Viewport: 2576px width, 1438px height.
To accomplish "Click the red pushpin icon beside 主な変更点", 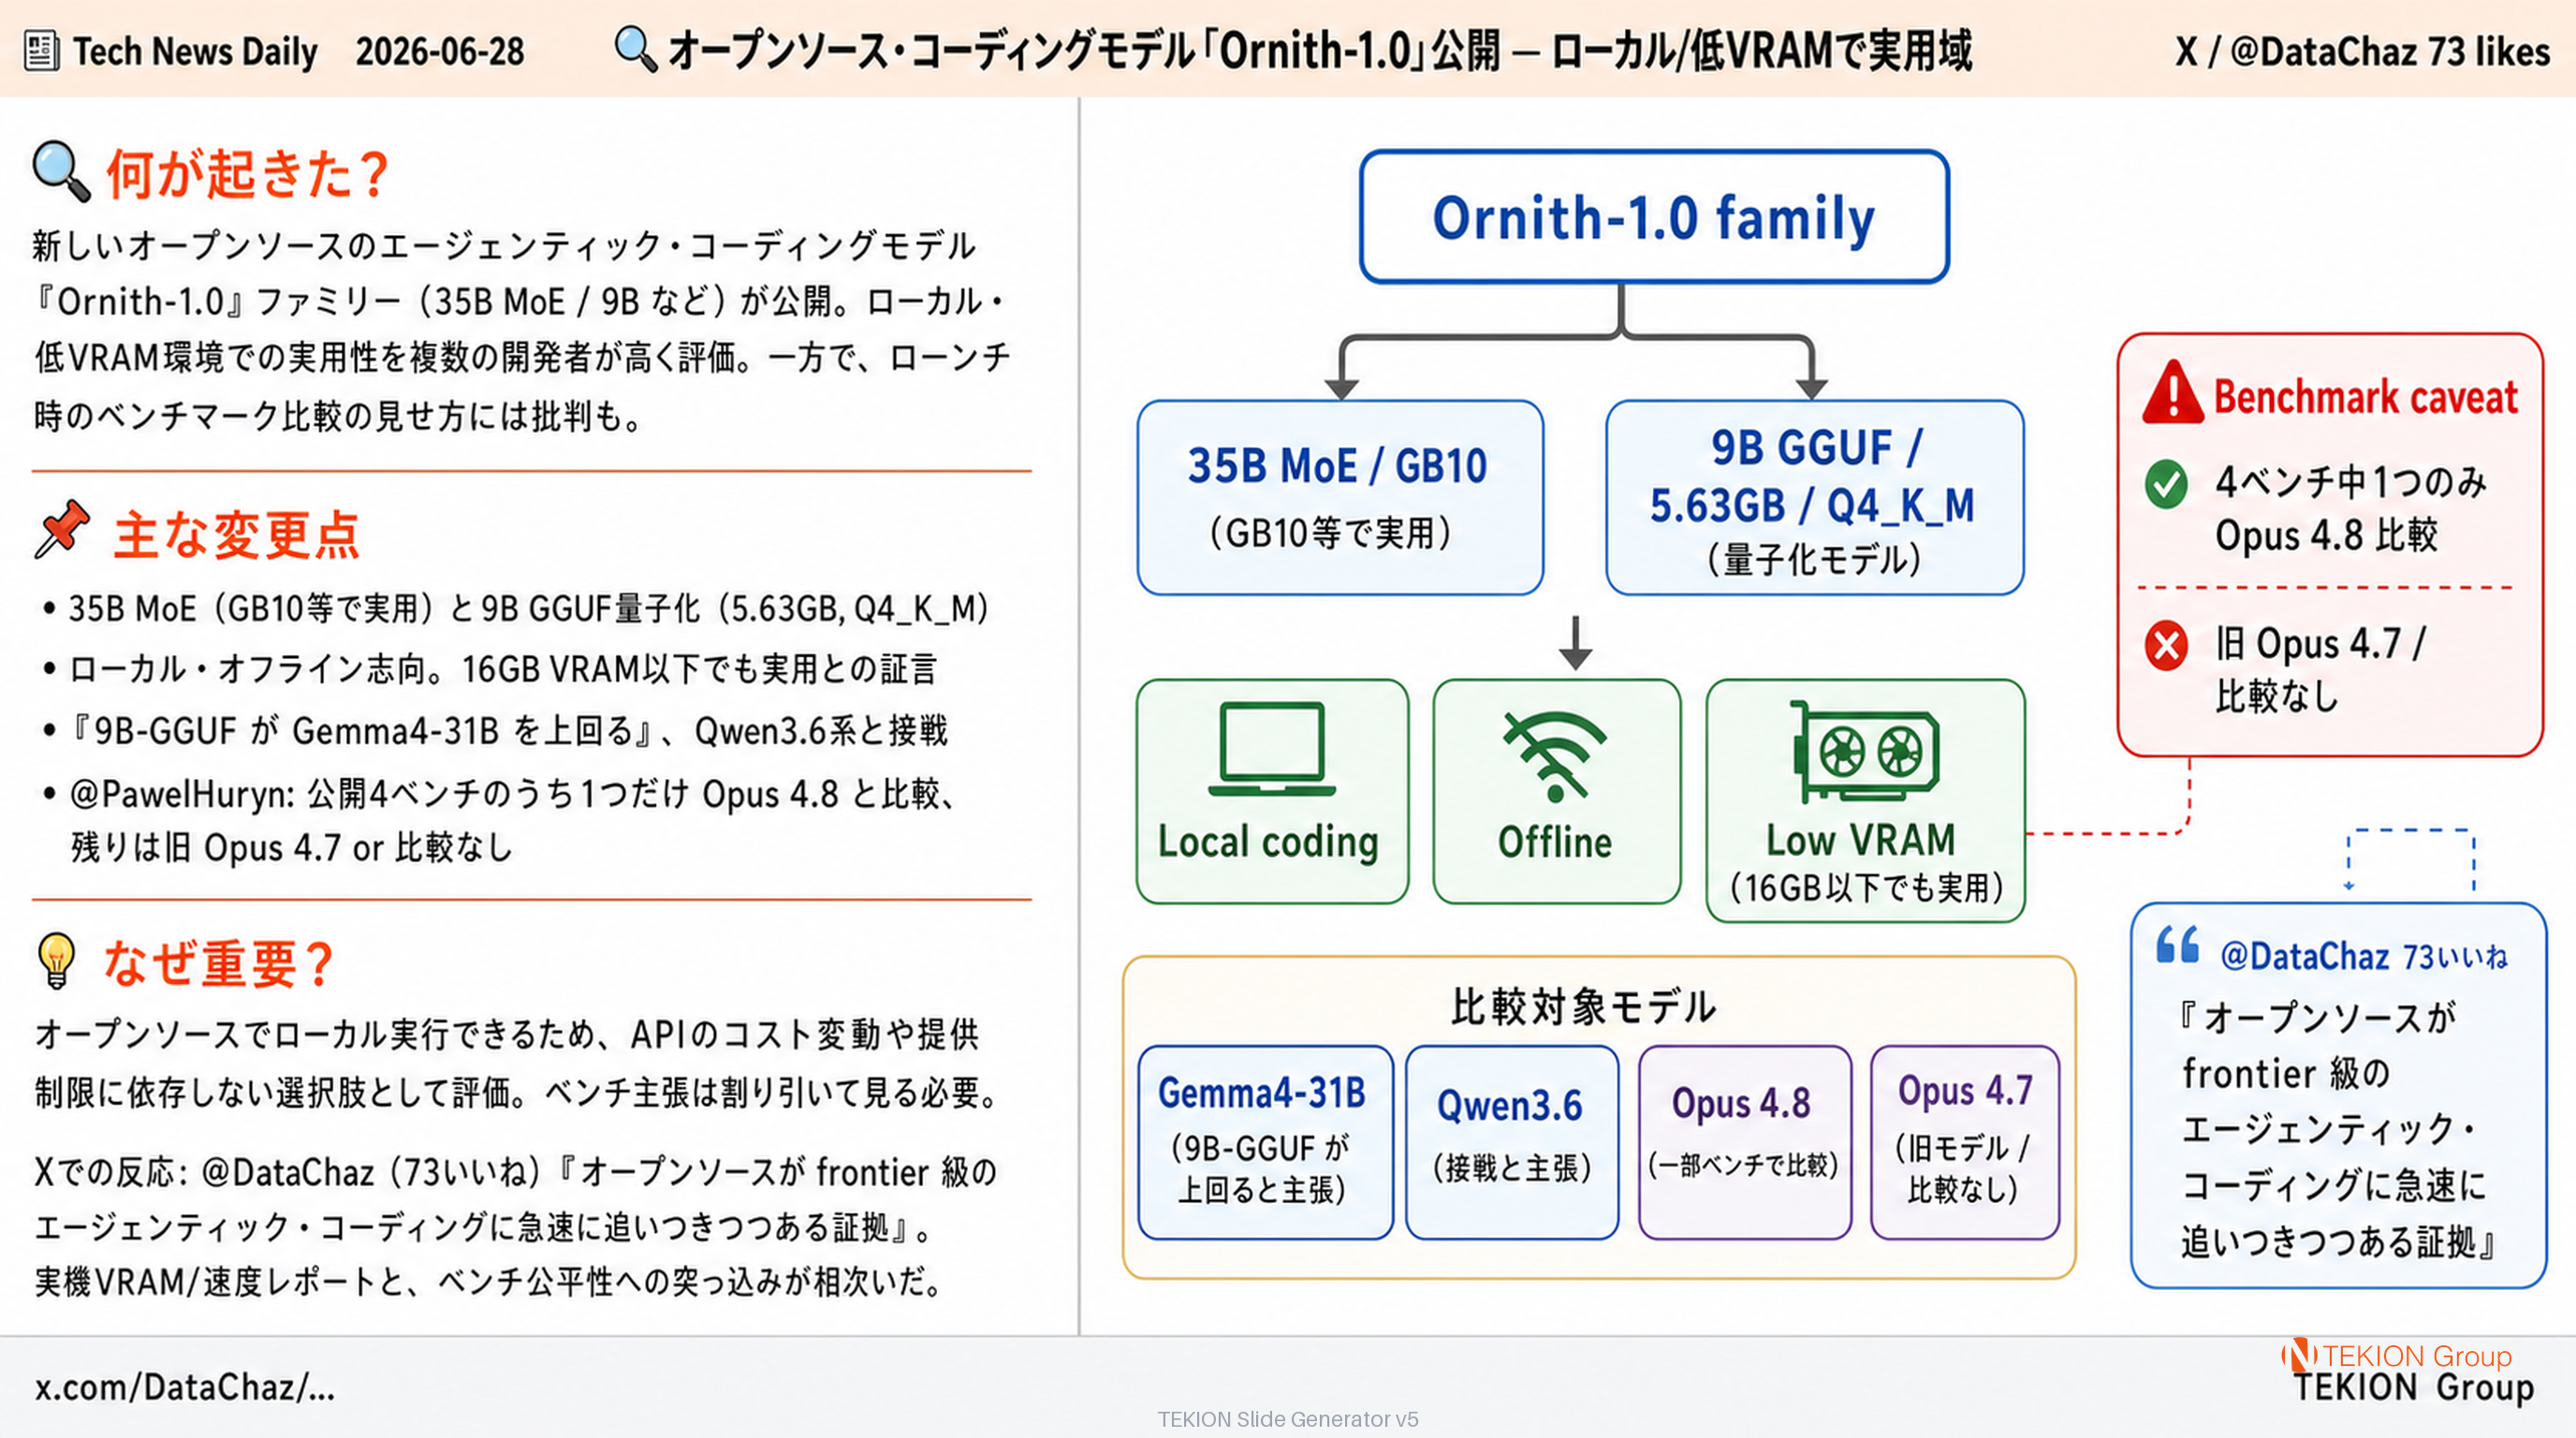I will pyautogui.click(x=62, y=528).
